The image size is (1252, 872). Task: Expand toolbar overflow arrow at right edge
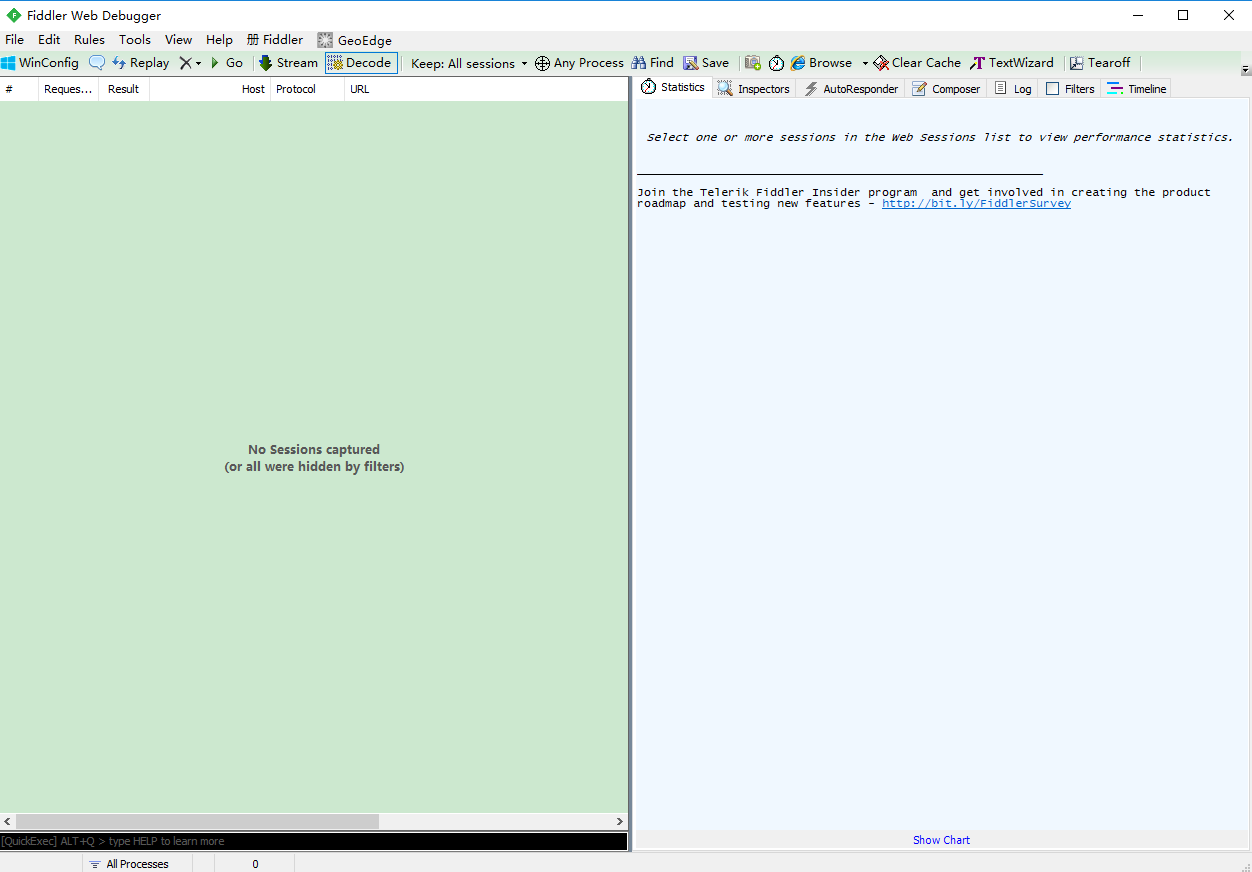click(x=1245, y=70)
